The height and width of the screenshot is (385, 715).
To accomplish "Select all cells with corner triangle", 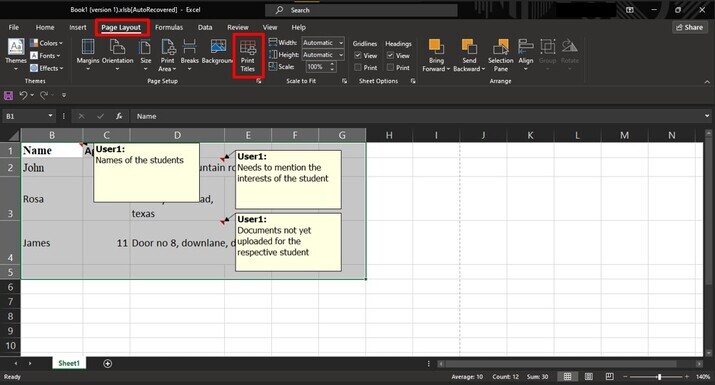I will [13, 135].
